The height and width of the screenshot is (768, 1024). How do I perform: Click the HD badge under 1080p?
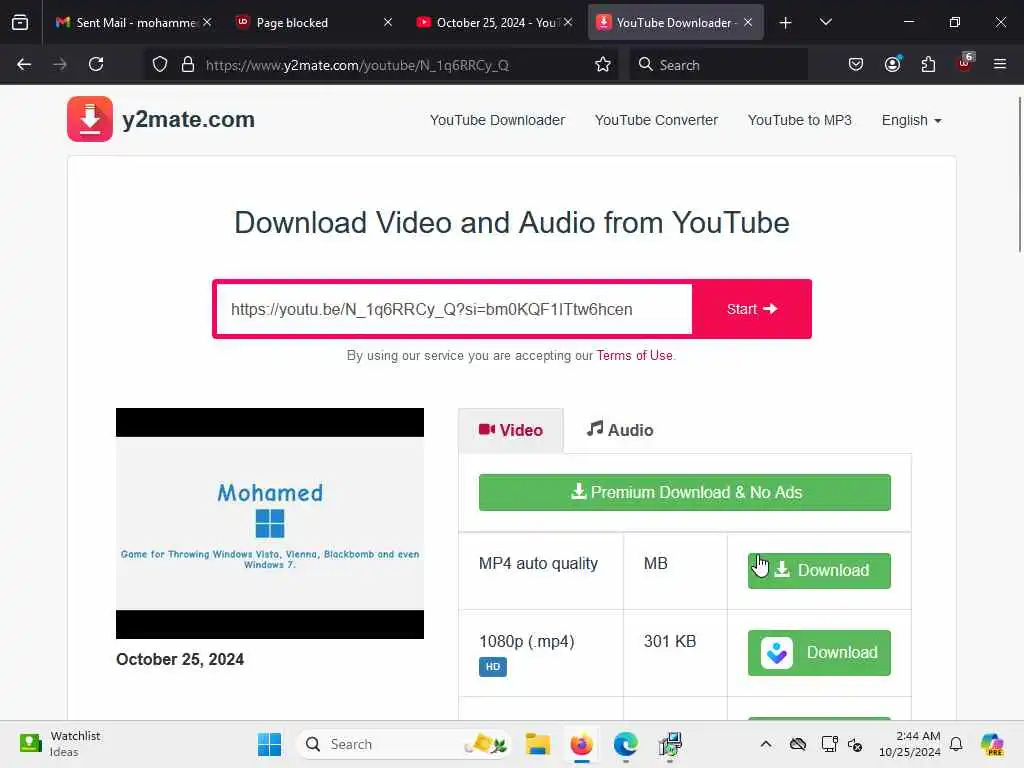coord(492,667)
